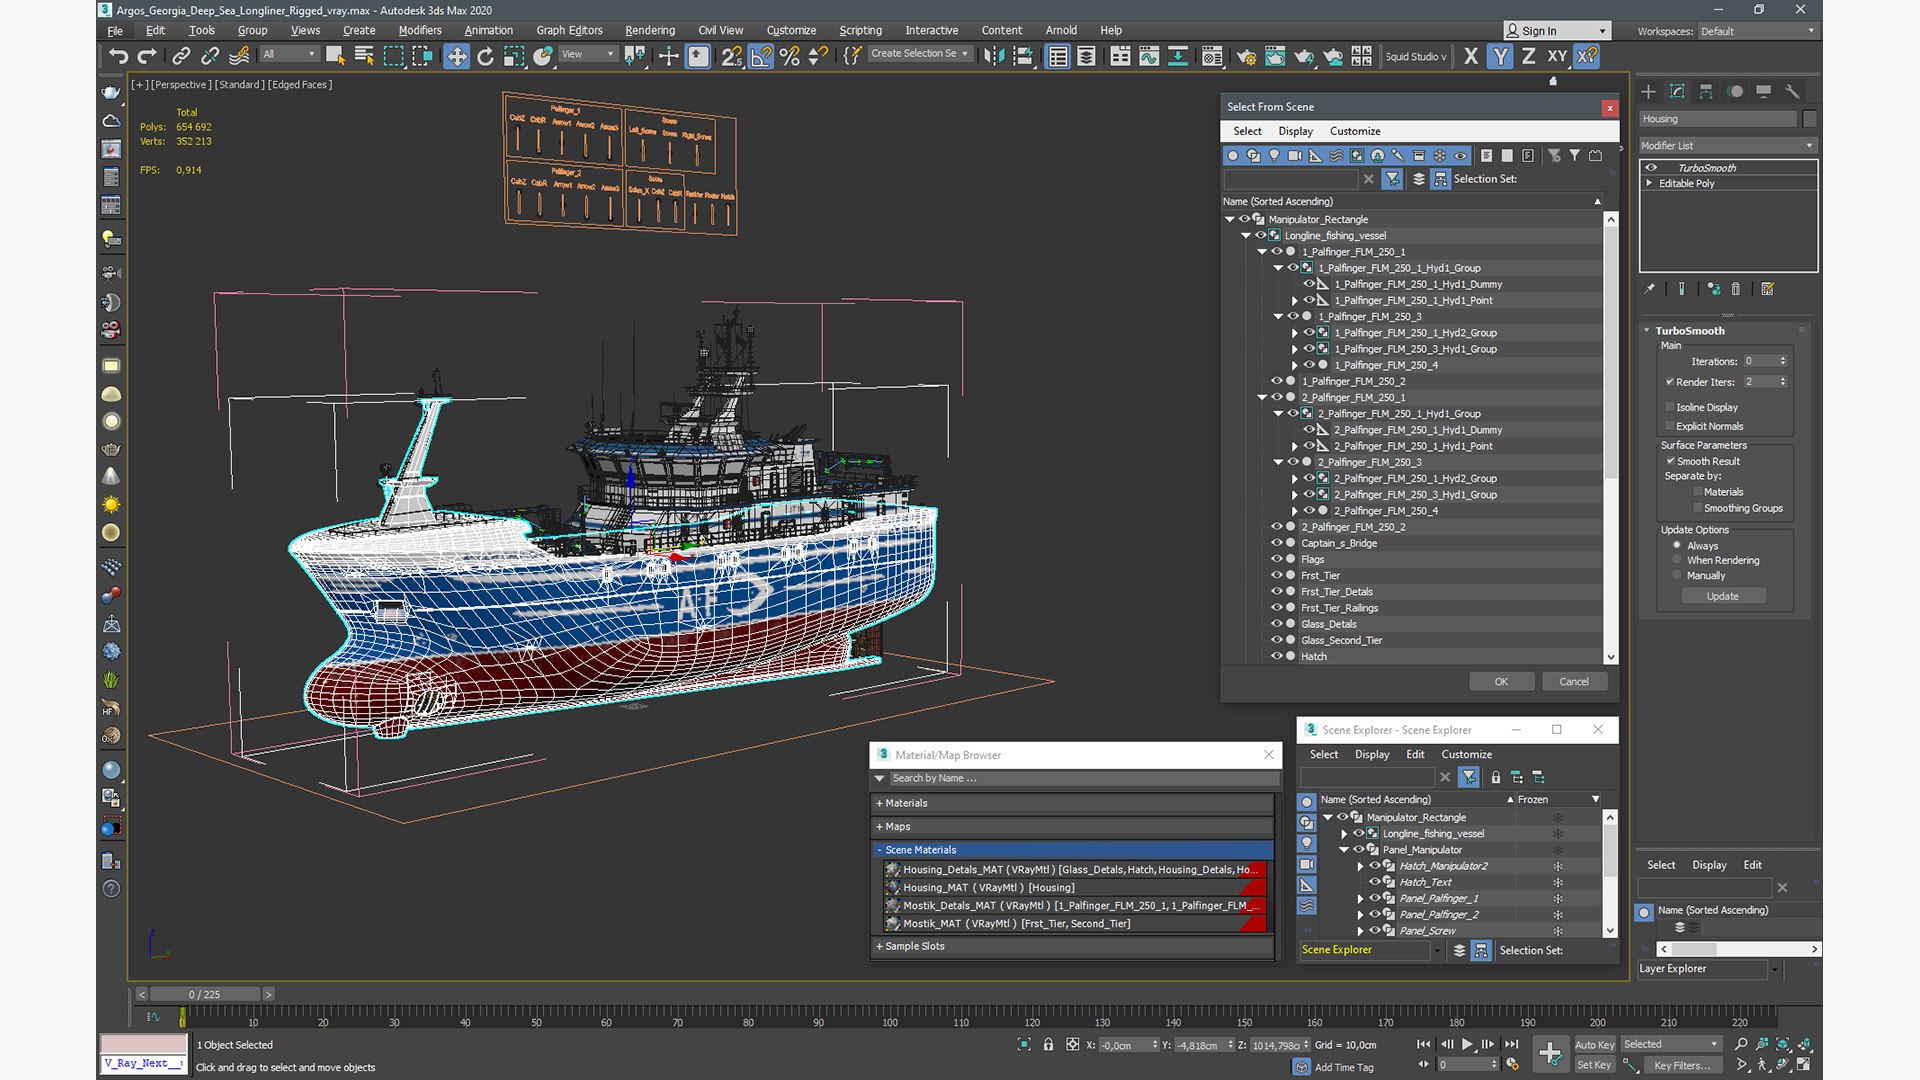Enable the Isoline Display checkbox
Screen dimensions: 1920x1080
(x=1670, y=407)
